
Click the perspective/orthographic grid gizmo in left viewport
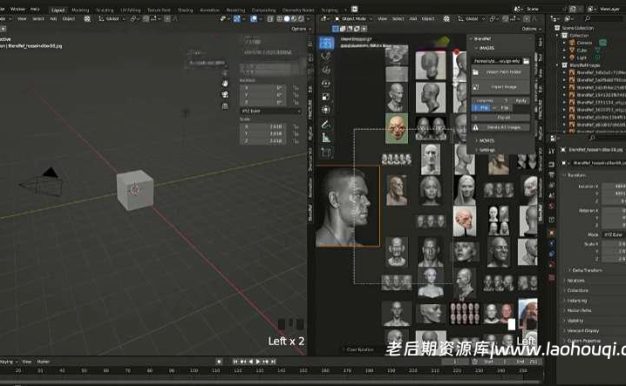pos(225,106)
